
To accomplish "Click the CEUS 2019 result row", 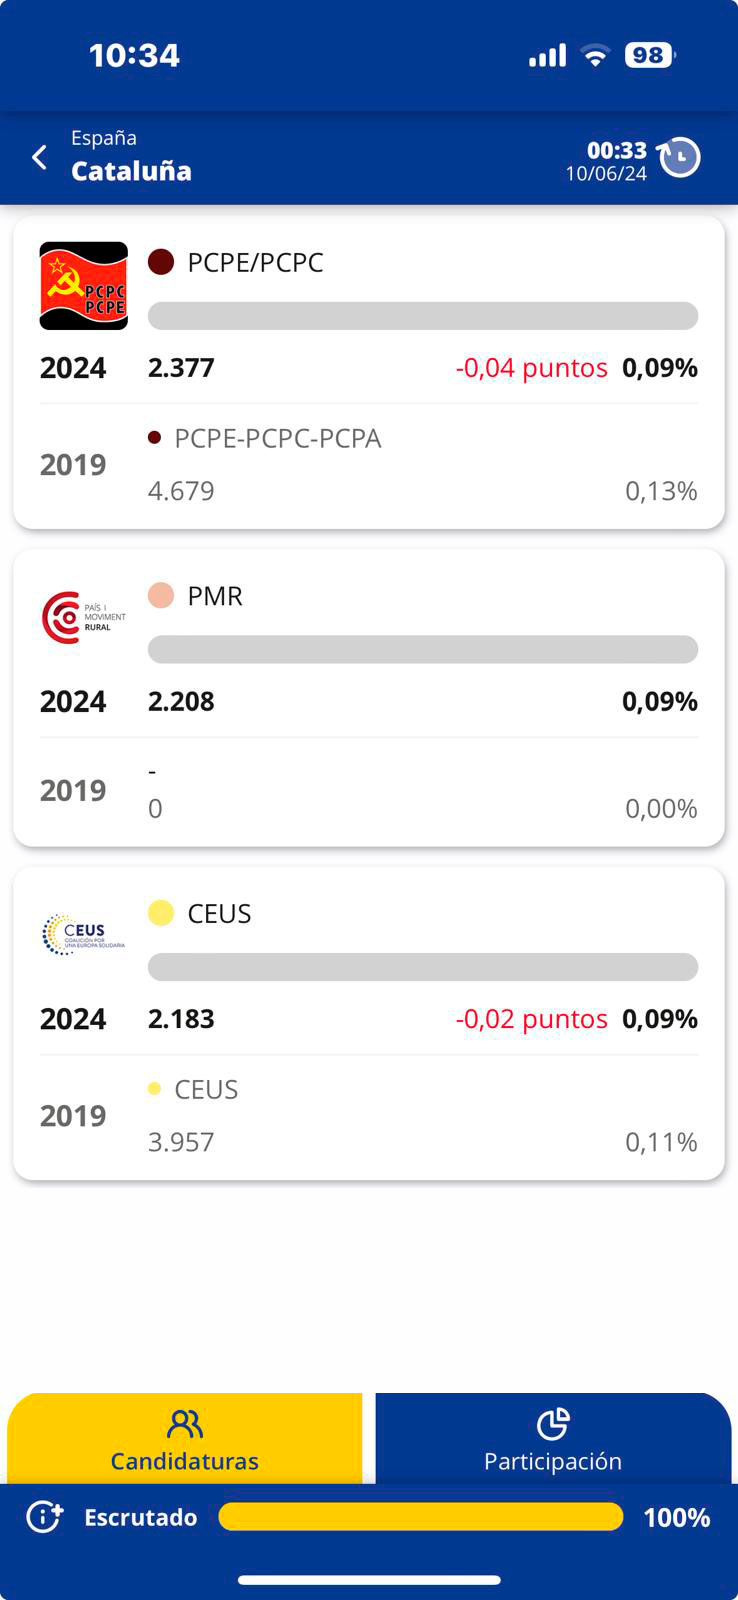I will point(368,1116).
